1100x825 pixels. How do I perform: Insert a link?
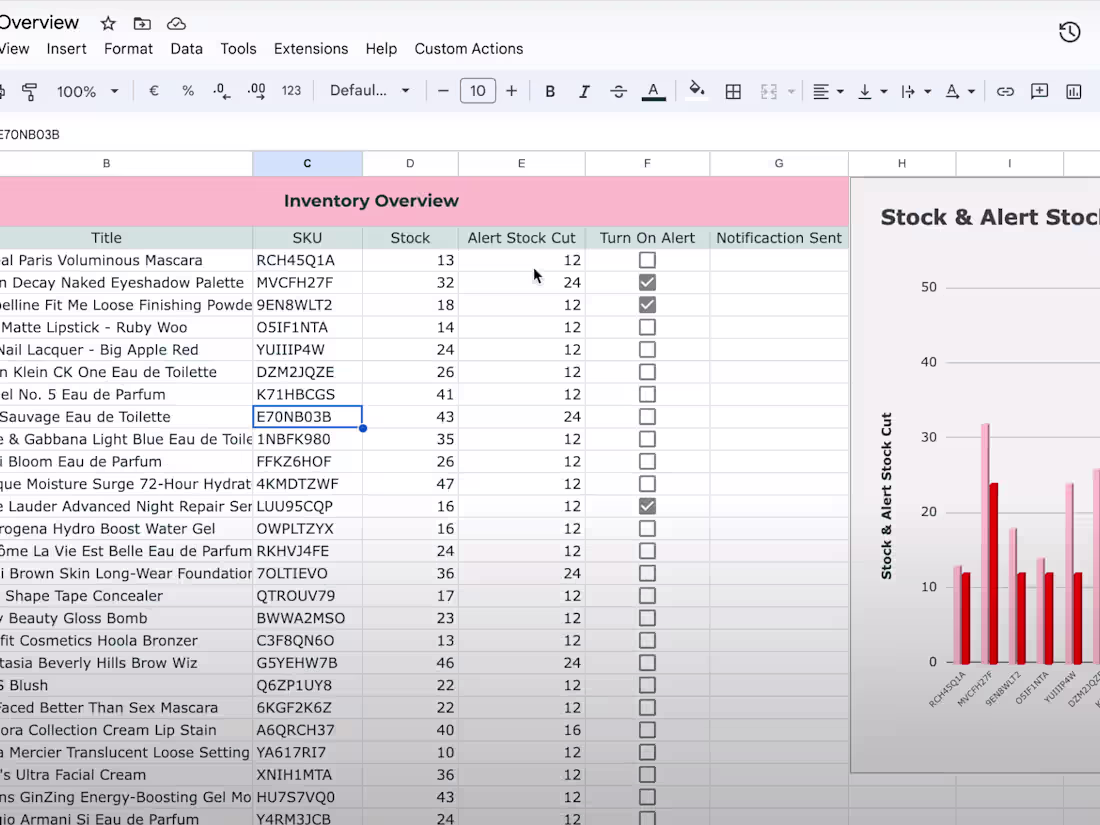click(1005, 91)
